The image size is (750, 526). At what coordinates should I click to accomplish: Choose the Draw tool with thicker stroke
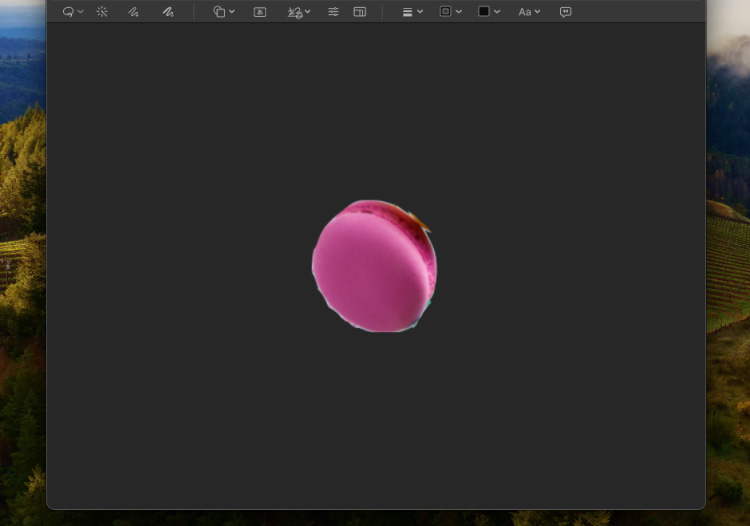coord(168,12)
